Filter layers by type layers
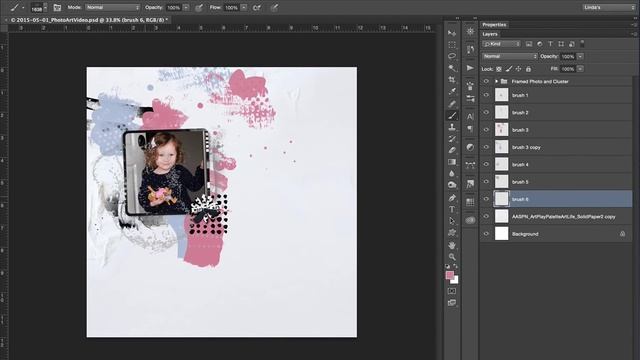The height and width of the screenshot is (360, 640). coord(550,44)
